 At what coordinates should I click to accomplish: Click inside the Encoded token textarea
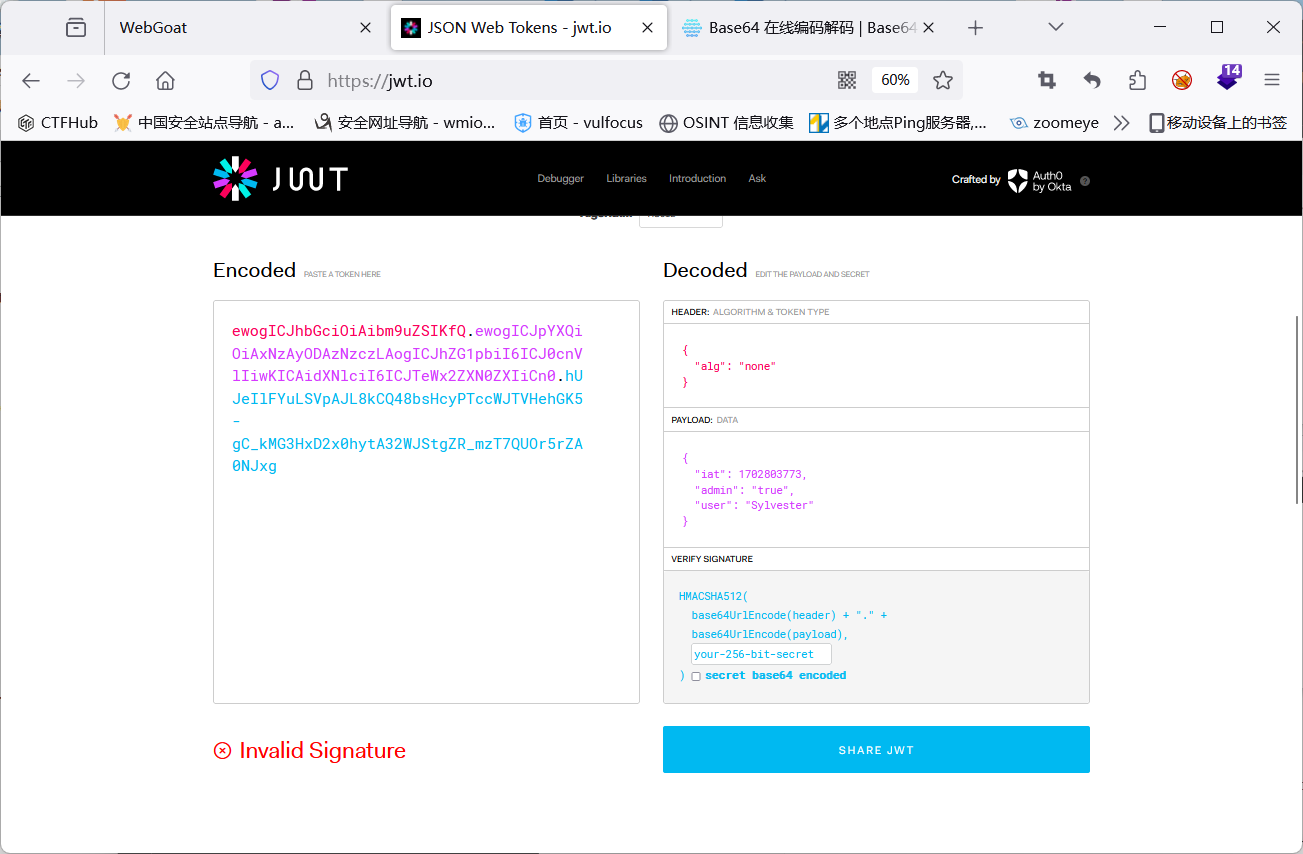point(426,502)
